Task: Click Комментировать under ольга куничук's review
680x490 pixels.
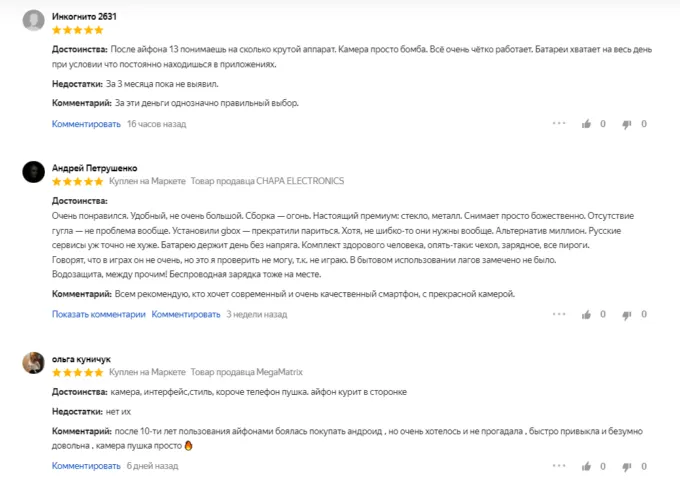Action: point(86,466)
